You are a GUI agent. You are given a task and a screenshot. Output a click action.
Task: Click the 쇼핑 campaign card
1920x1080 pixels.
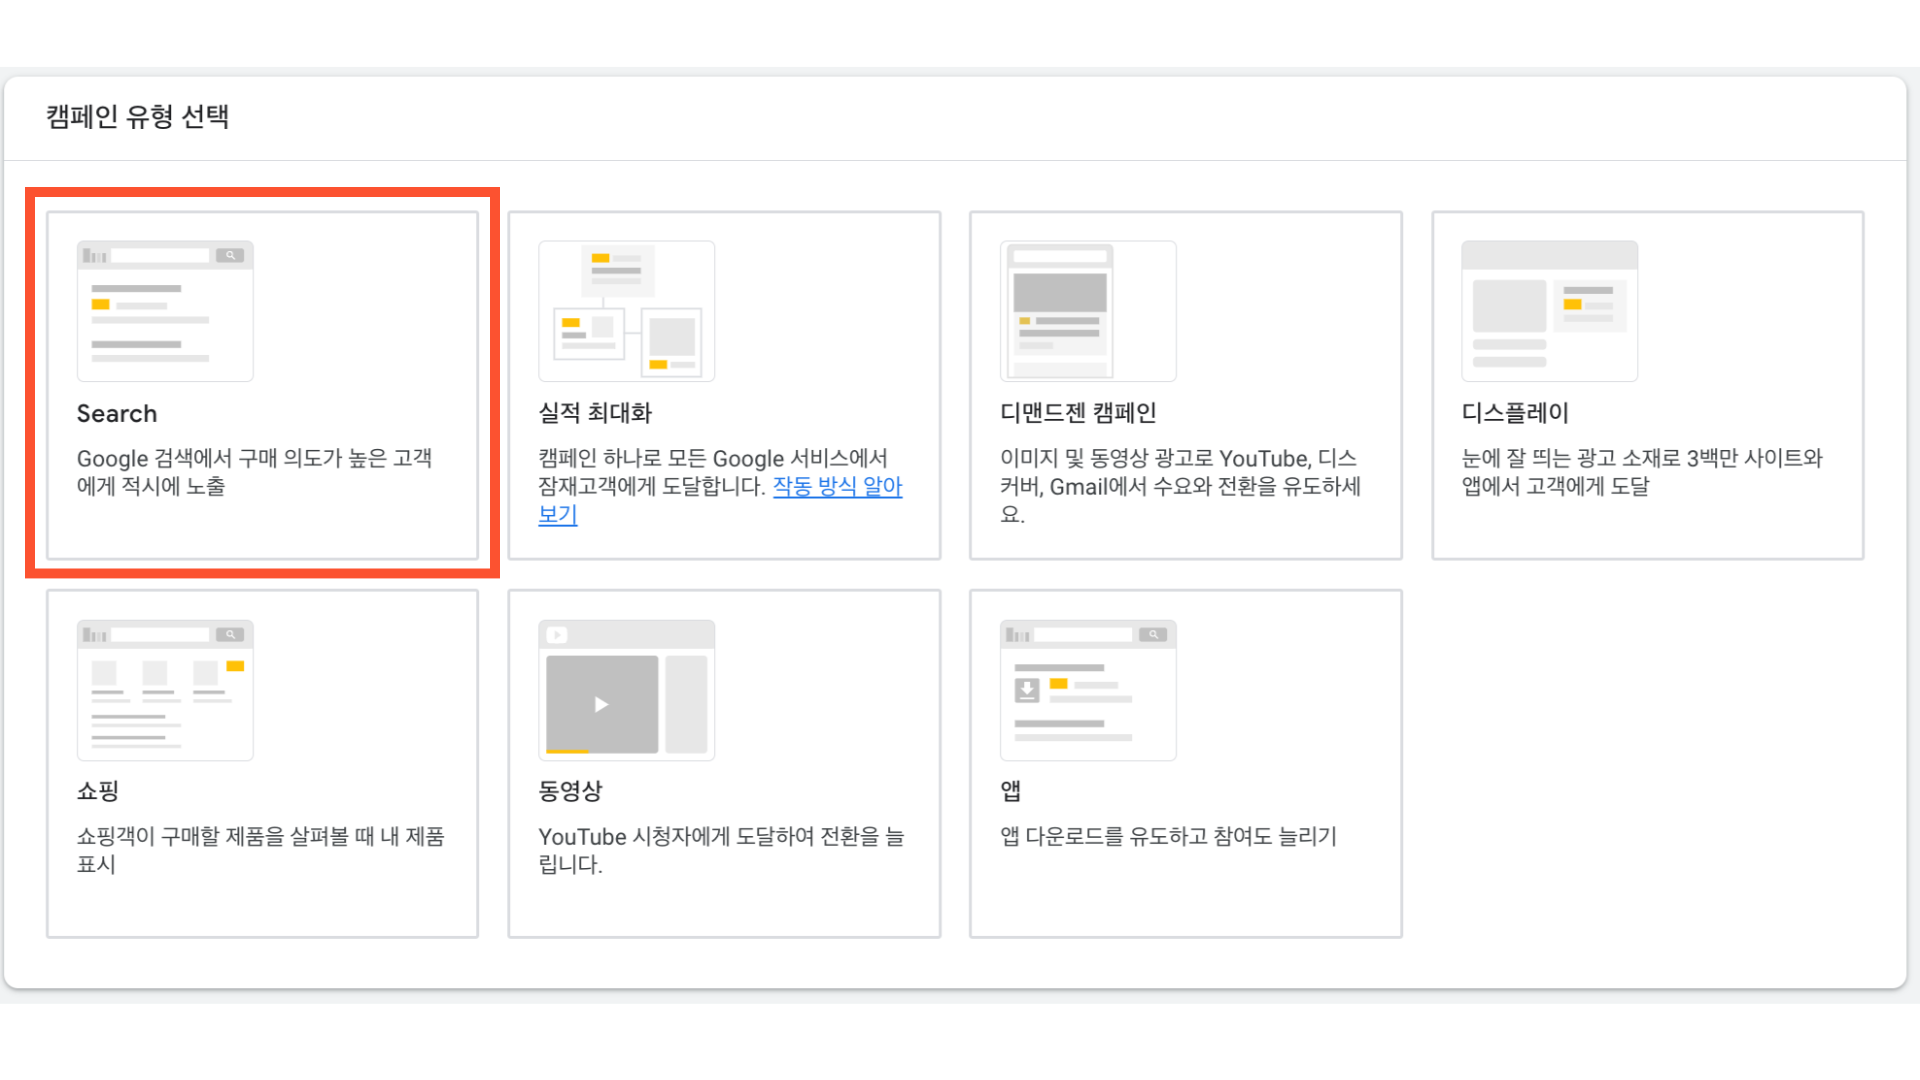coord(262,763)
